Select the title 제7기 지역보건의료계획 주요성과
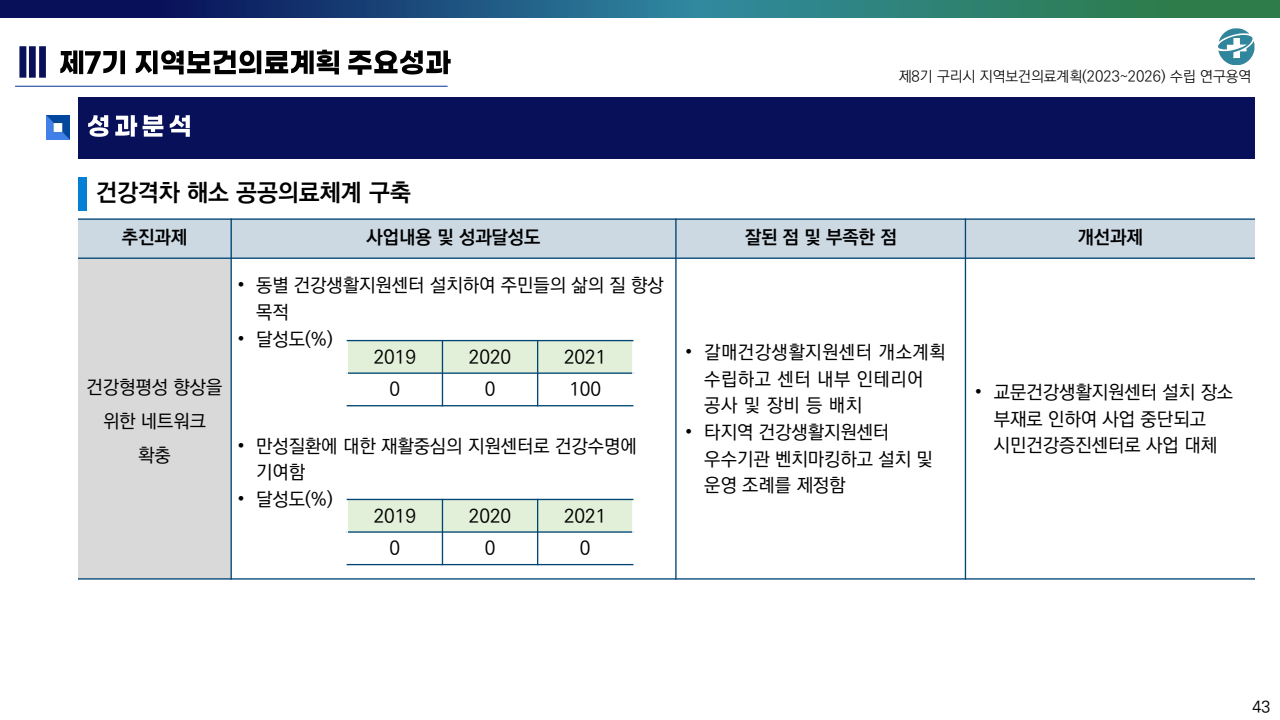 coord(255,62)
